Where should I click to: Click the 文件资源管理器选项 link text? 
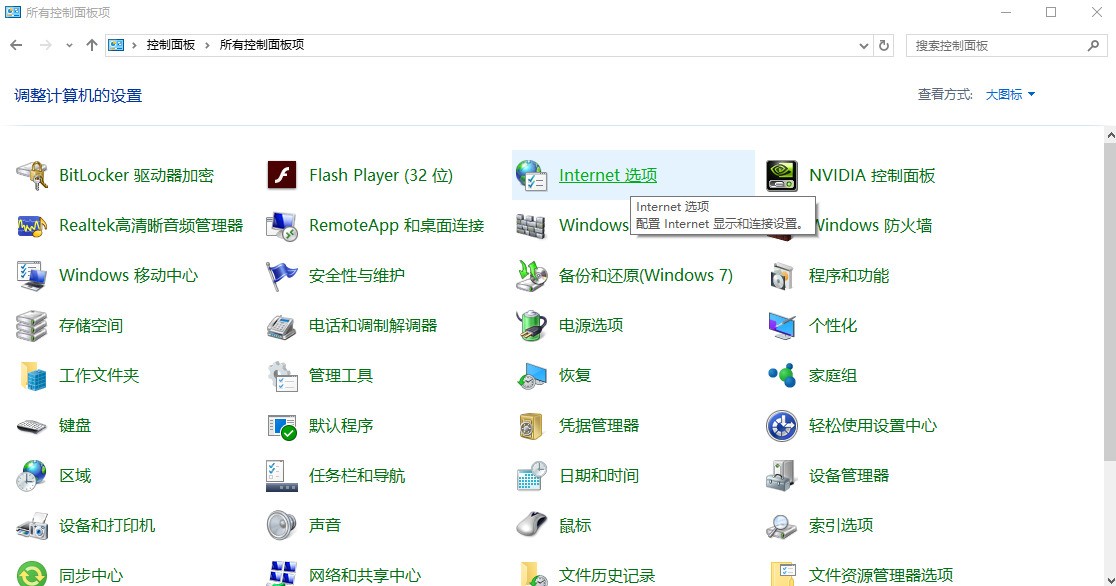tap(880, 575)
